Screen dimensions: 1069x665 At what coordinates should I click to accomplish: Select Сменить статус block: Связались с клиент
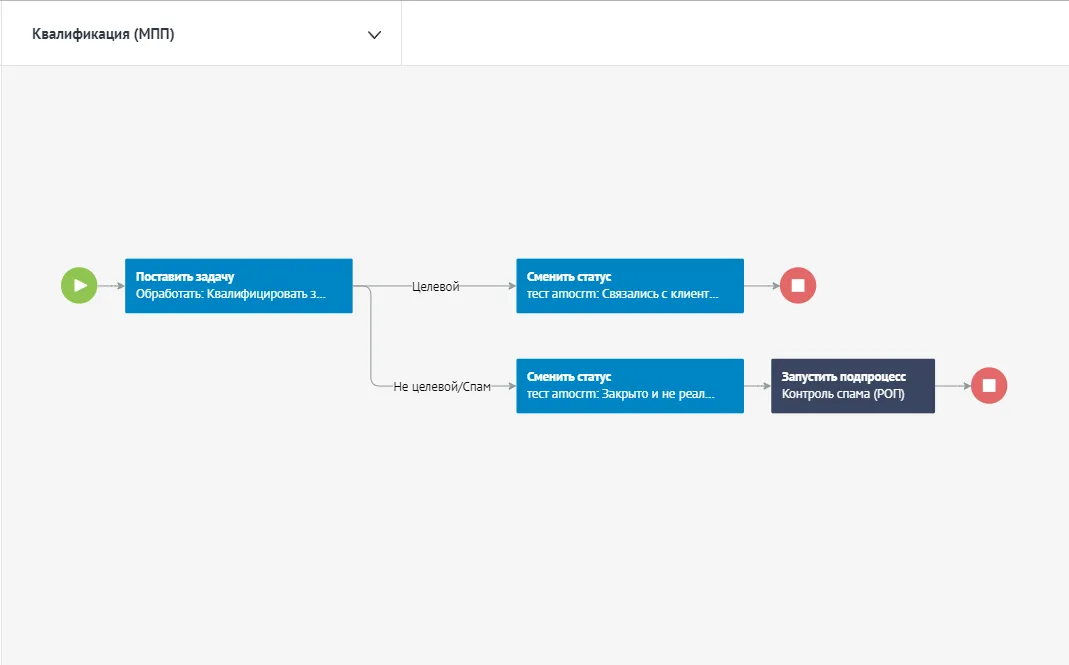click(629, 286)
